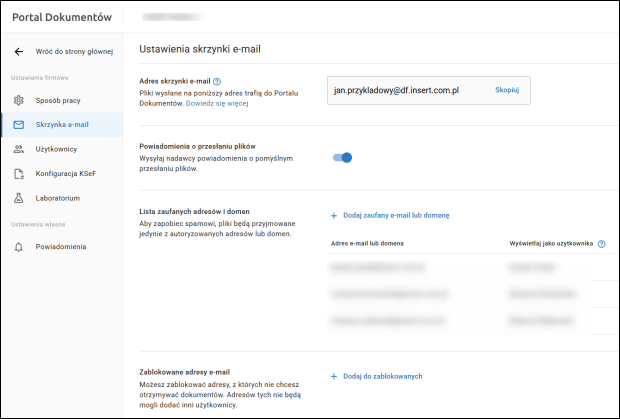The image size is (620, 419).
Task: Go to Konfiguracja KSeF
Action: point(65,174)
